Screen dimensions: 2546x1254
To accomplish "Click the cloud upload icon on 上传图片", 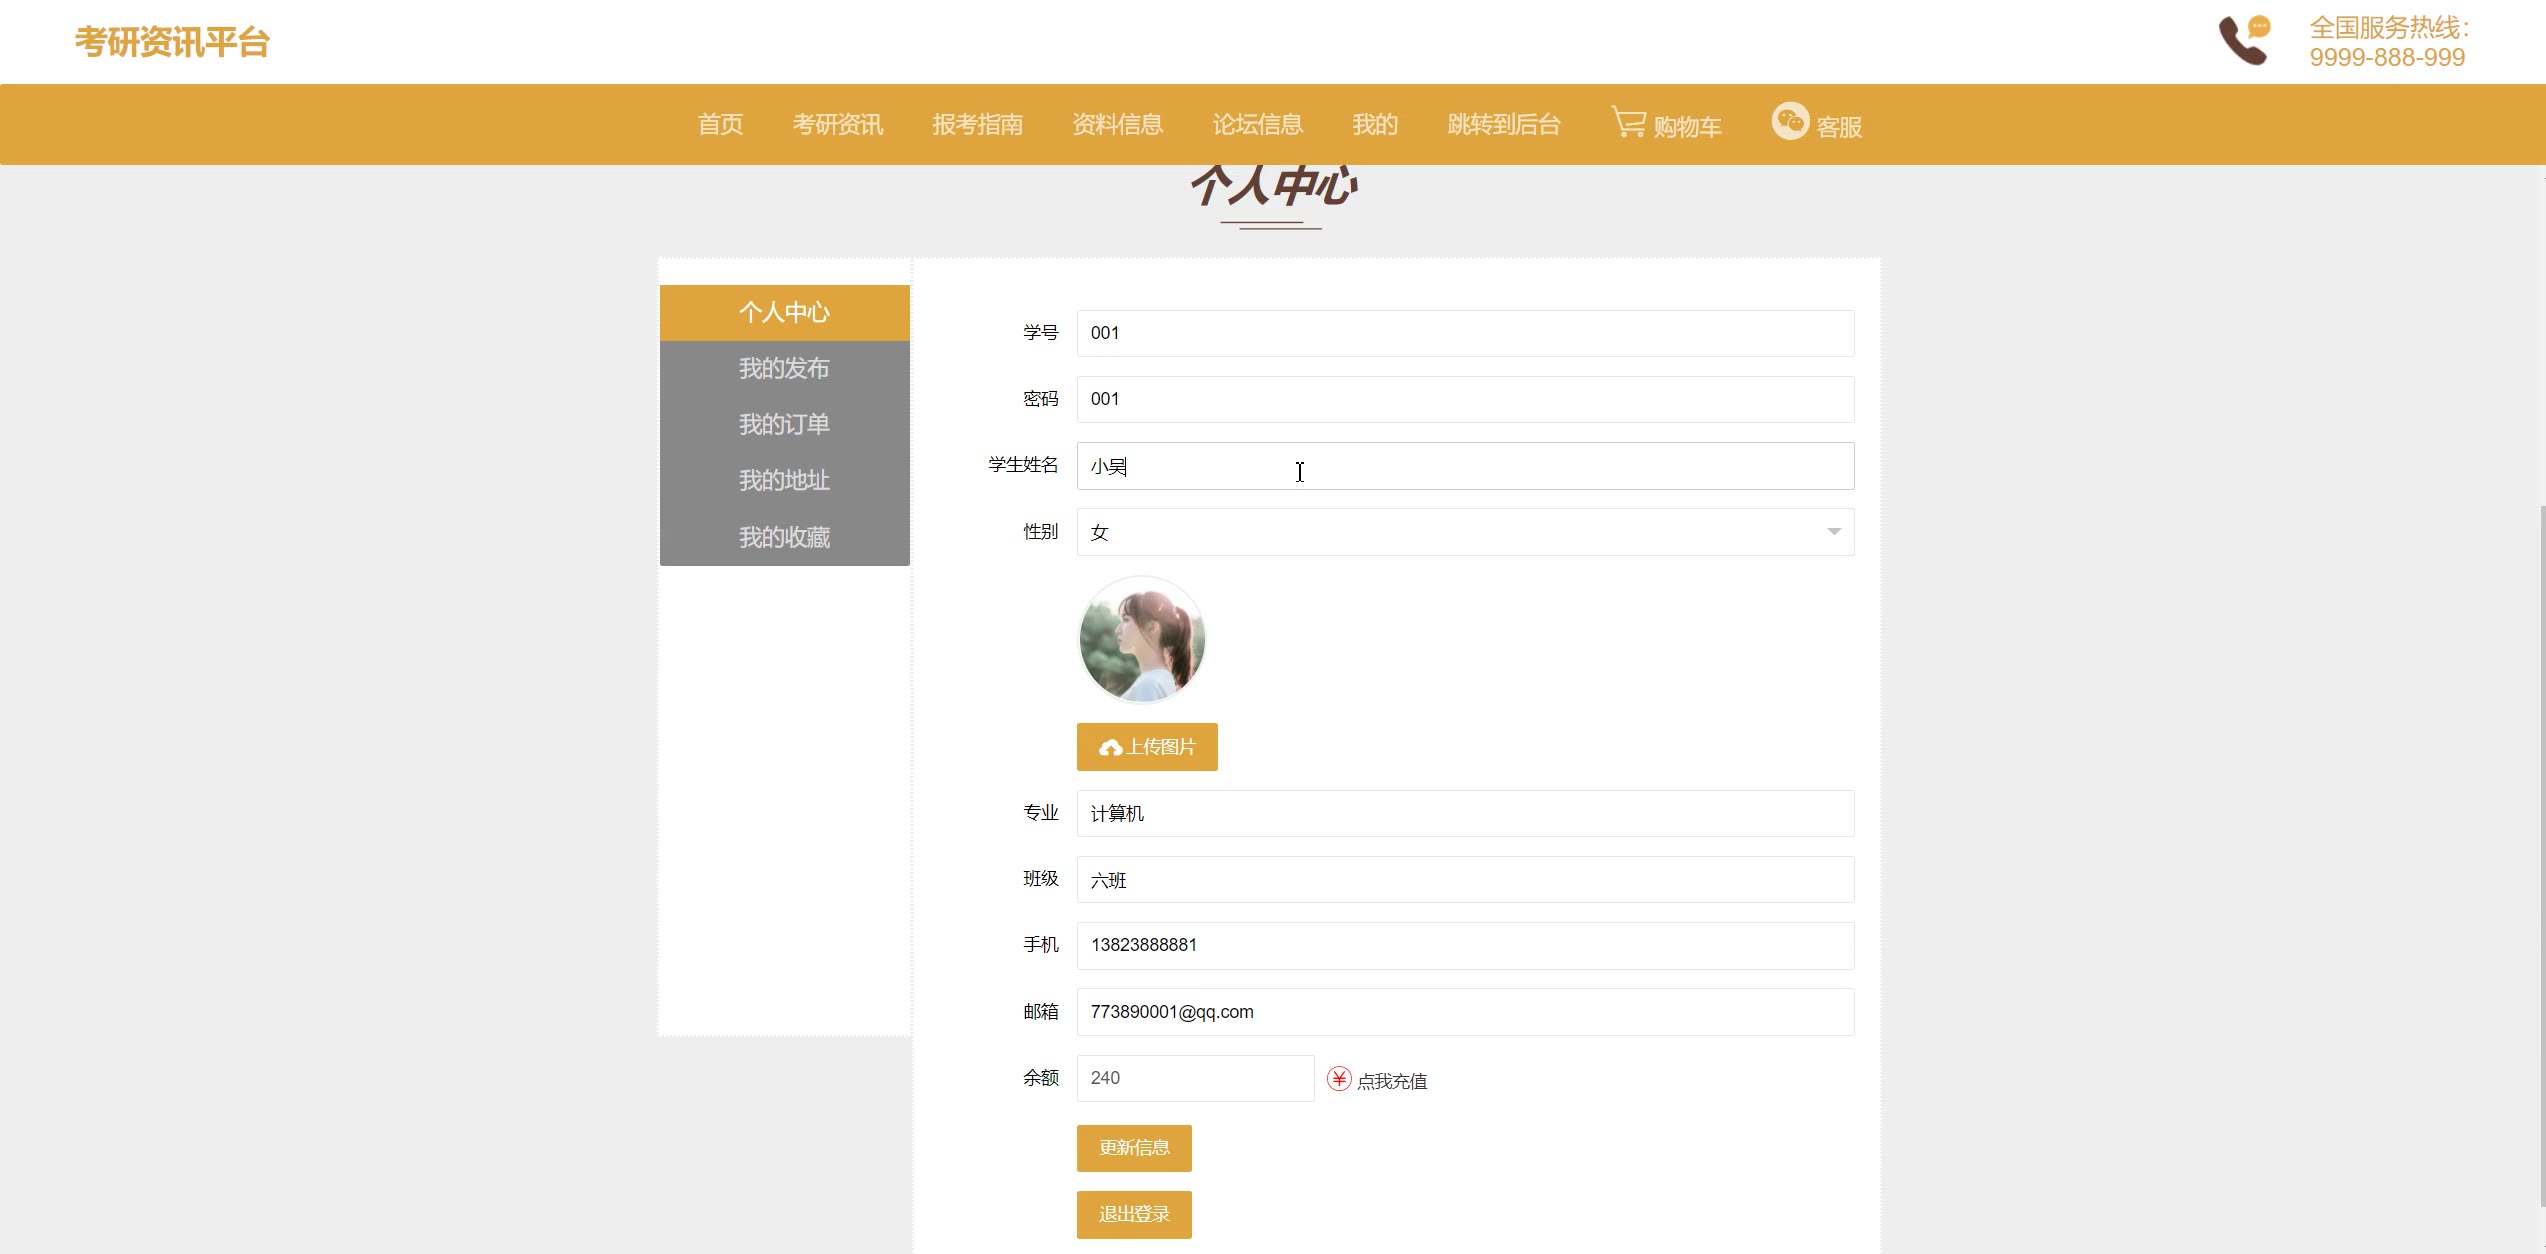I will pos(1110,748).
